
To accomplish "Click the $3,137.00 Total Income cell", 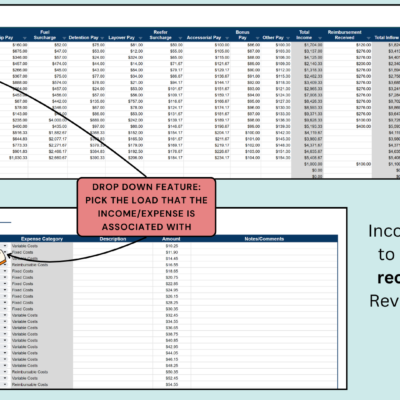I will coord(307,51).
